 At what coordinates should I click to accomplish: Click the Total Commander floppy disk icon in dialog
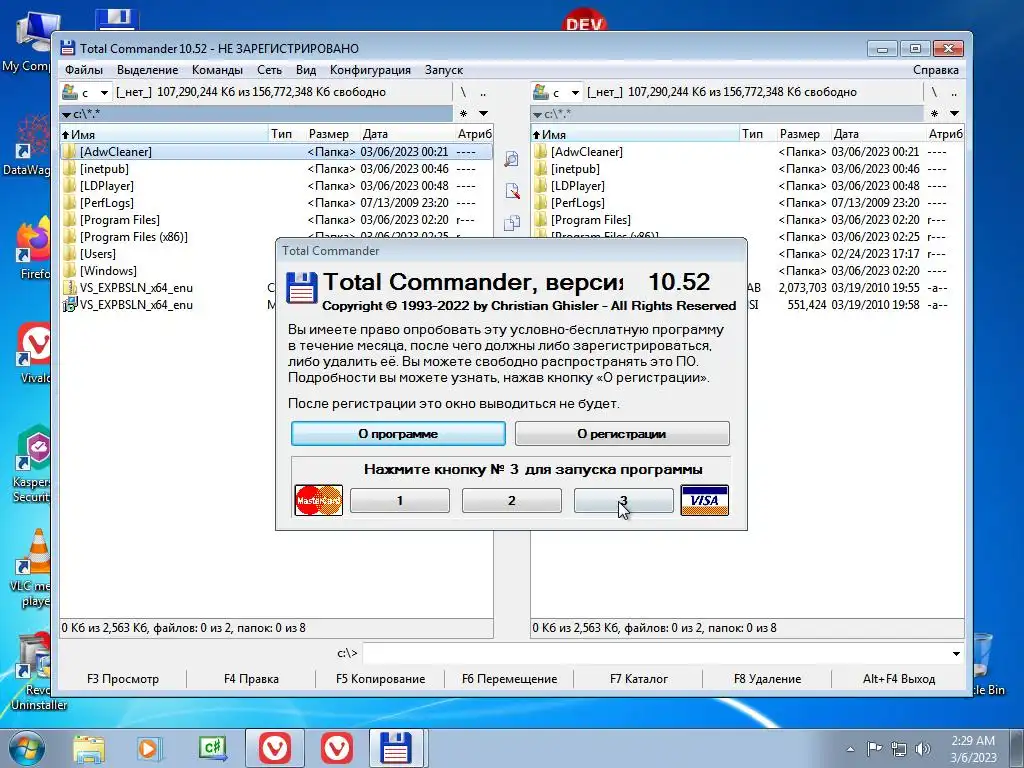(301, 288)
